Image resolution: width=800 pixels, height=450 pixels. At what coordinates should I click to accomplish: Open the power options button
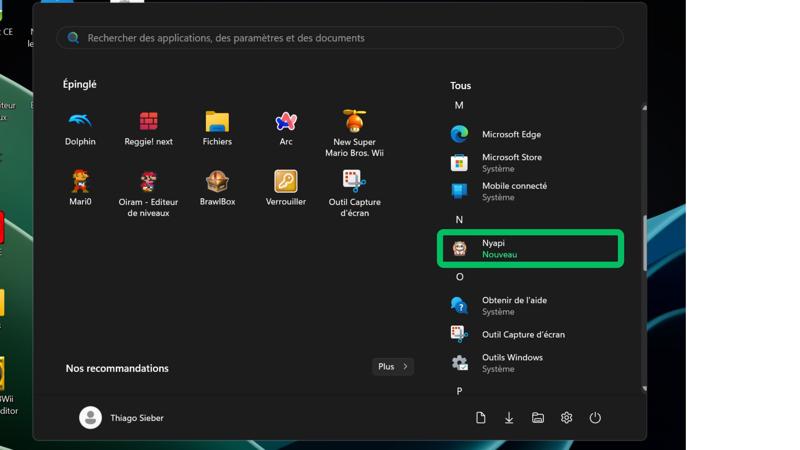click(595, 418)
